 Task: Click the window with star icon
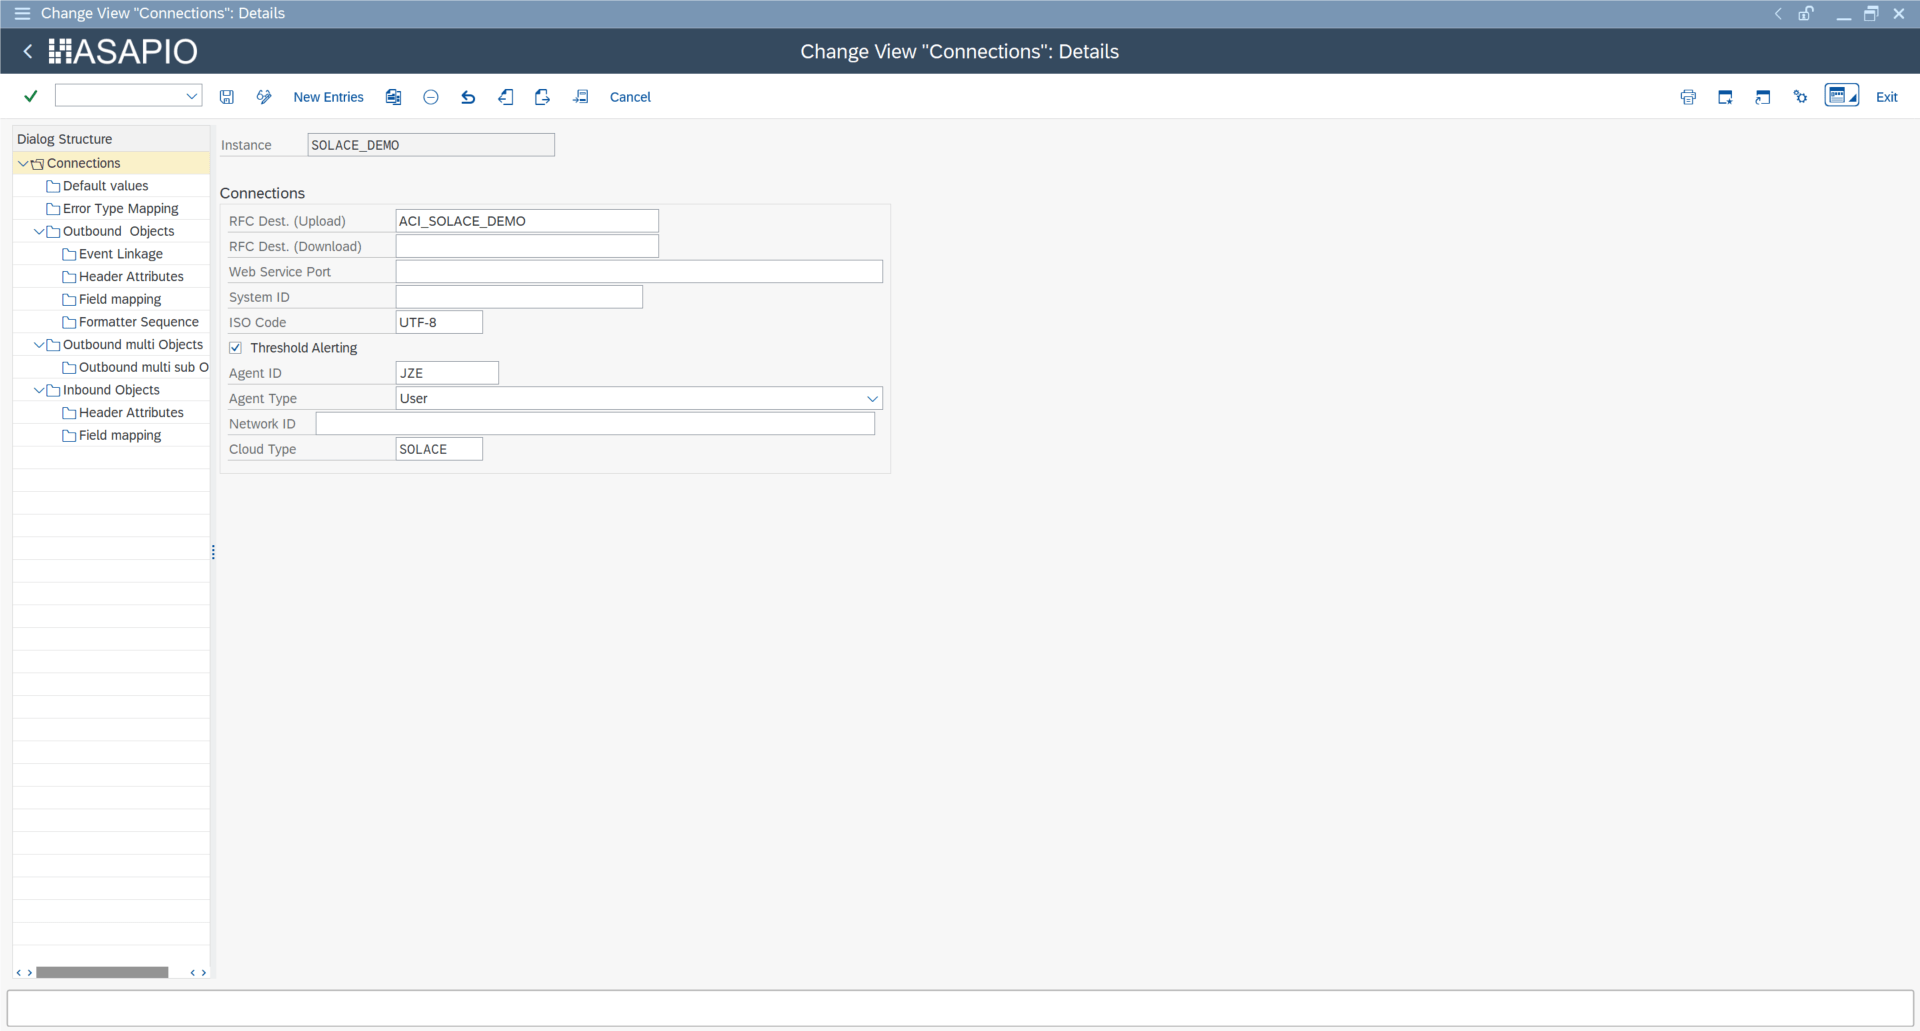[1725, 97]
